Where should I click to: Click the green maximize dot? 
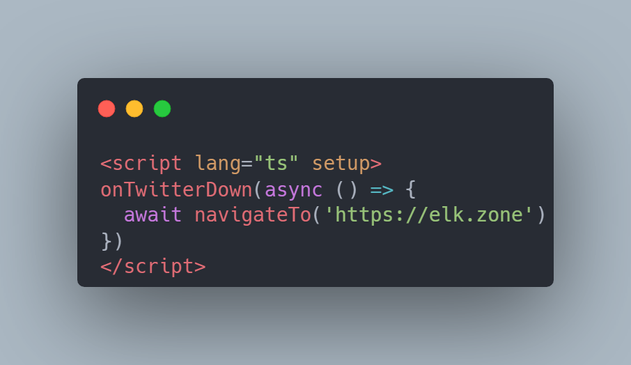pyautogui.click(x=162, y=109)
